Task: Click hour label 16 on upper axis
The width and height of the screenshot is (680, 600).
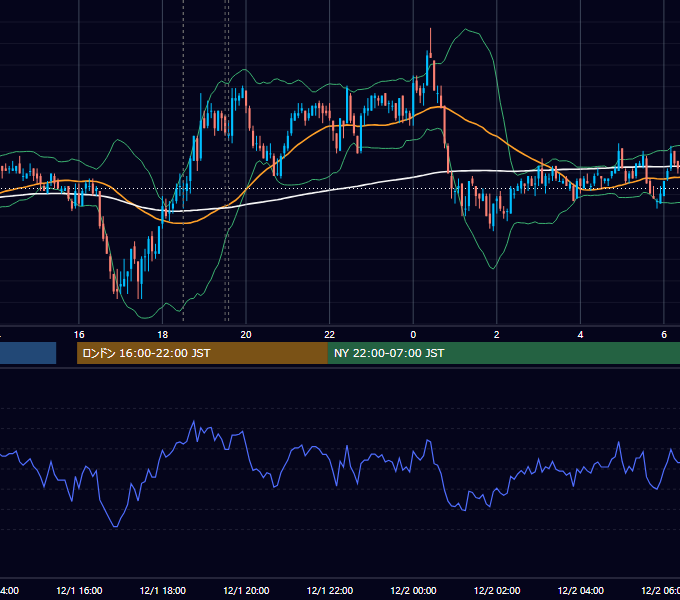Action: point(79,335)
